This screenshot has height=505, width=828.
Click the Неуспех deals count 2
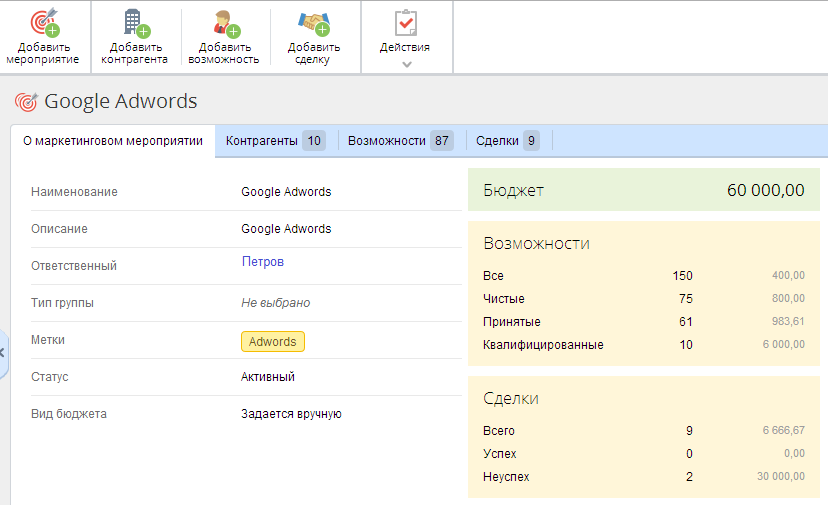[x=689, y=477]
